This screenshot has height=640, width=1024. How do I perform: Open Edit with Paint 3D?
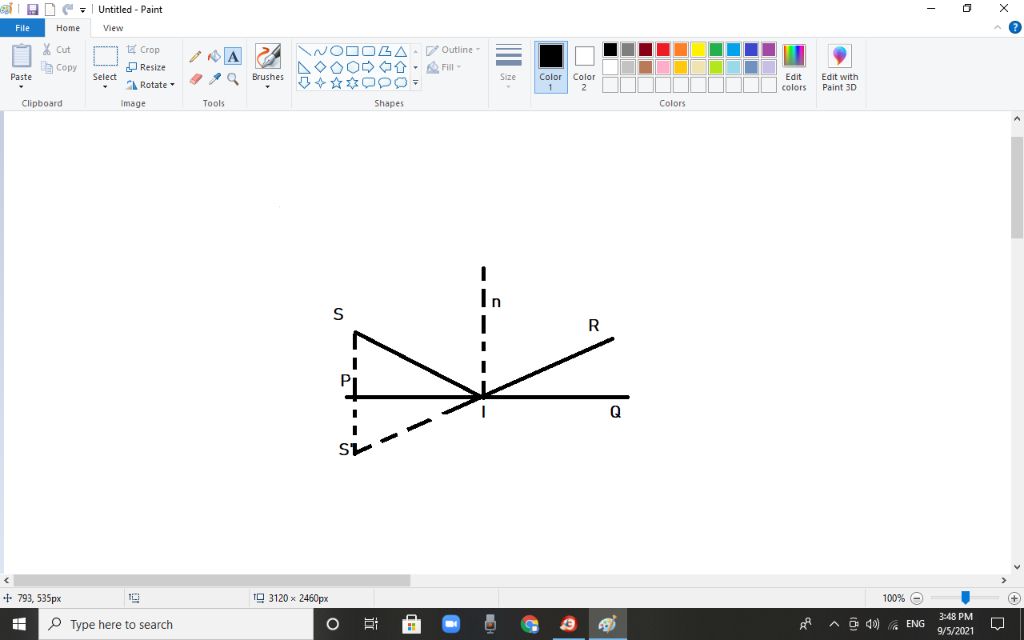pyautogui.click(x=840, y=68)
